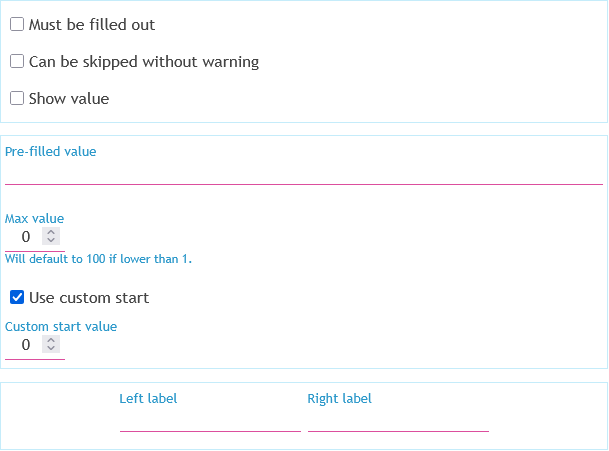Click the 'Use custom start' label text
The width and height of the screenshot is (609, 451).
pos(89,298)
